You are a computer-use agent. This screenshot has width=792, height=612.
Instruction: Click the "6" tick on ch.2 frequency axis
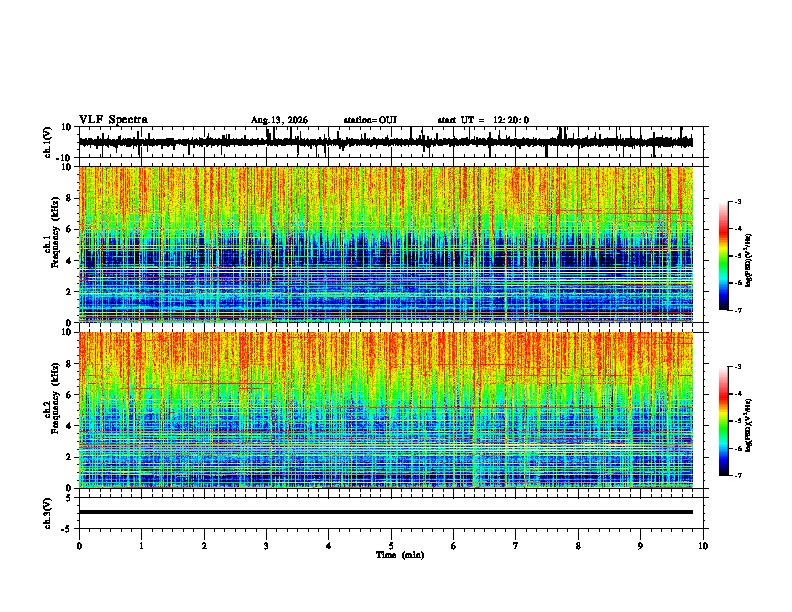[x=70, y=394]
